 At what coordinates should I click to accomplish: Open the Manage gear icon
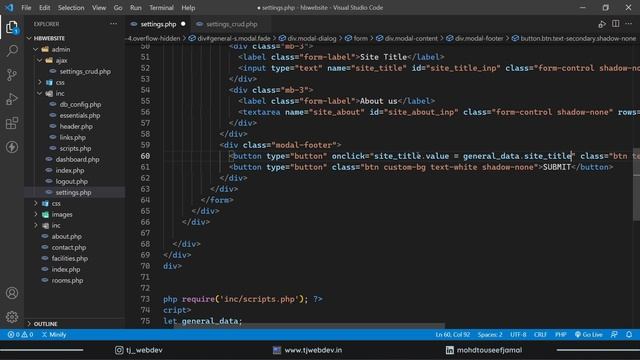[x=12, y=317]
